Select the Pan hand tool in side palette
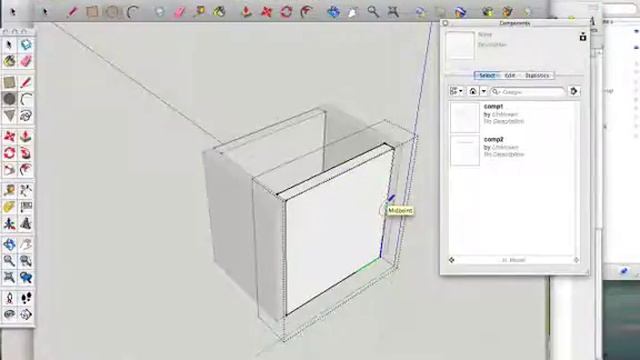 26,244
